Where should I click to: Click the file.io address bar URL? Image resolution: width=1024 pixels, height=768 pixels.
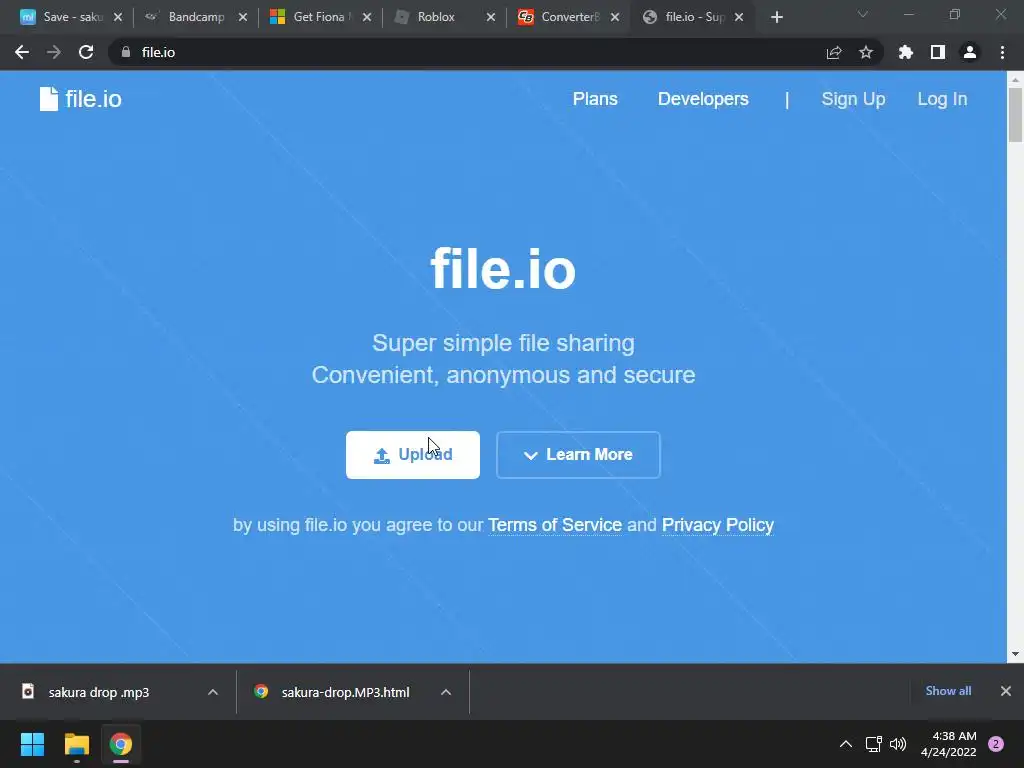[158, 52]
